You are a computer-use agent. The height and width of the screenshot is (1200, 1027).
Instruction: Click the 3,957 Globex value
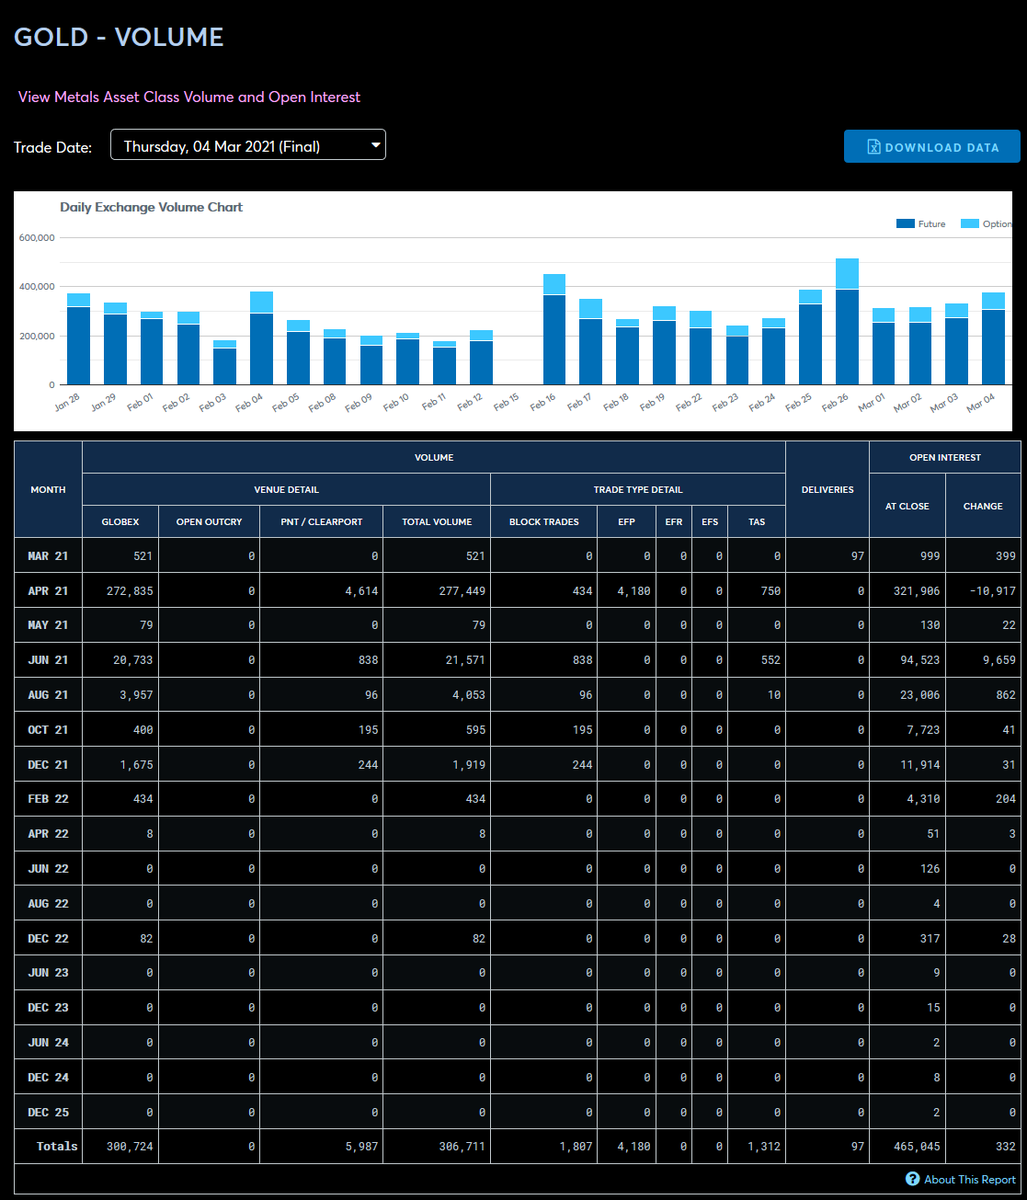pos(137,695)
